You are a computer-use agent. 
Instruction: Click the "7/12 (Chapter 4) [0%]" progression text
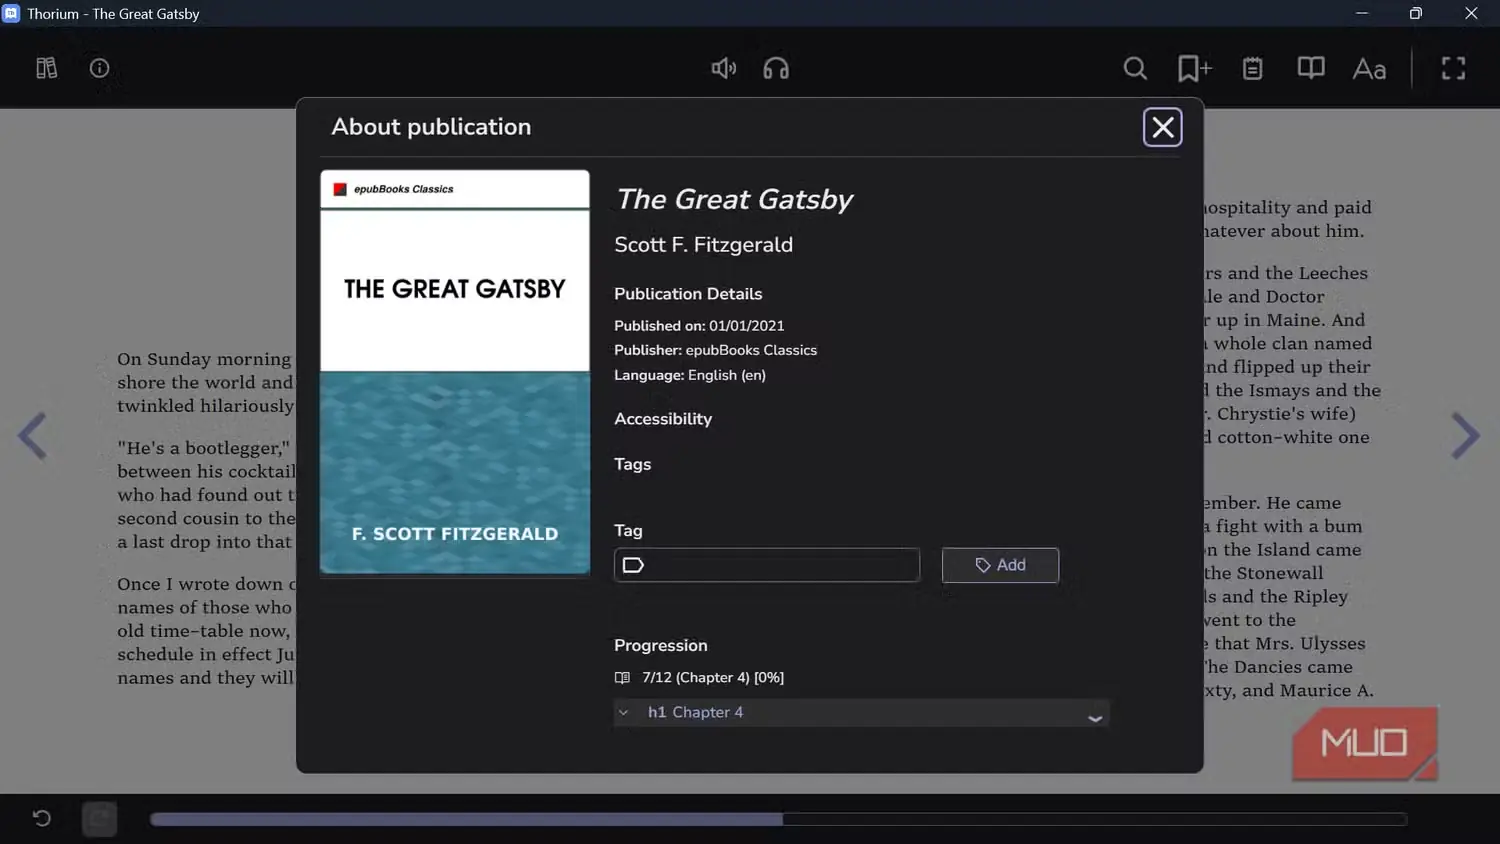[713, 677]
